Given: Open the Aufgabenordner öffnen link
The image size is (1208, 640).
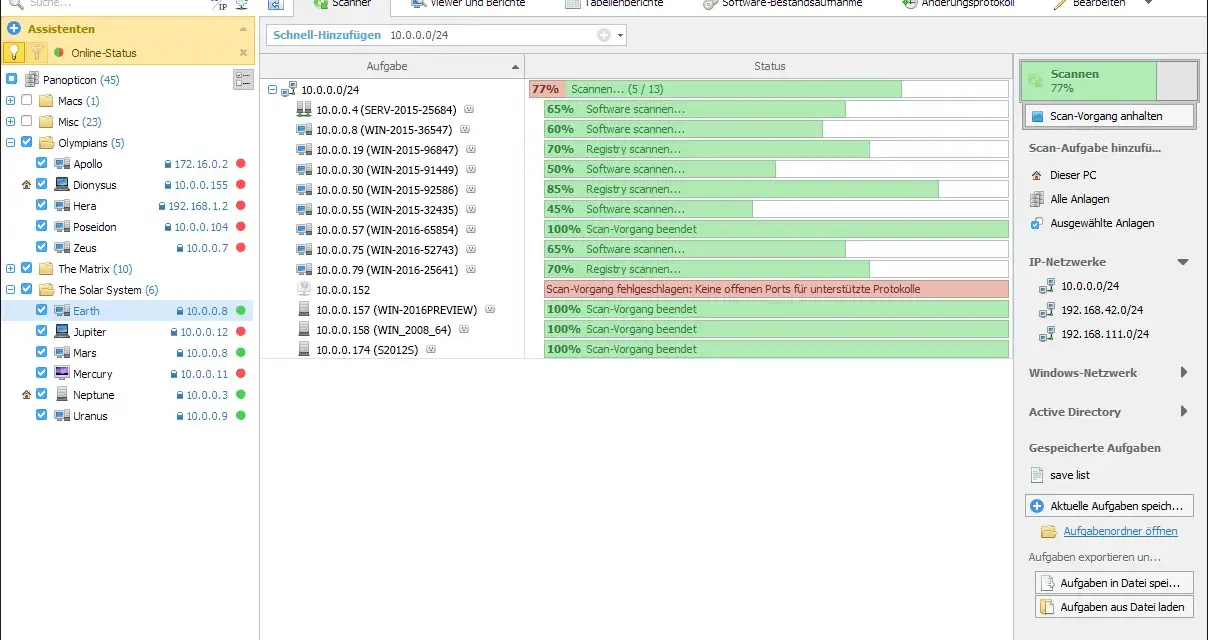Looking at the screenshot, I should [x=1120, y=531].
